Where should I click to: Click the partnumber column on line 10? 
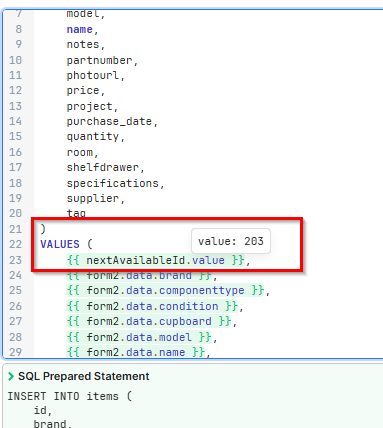click(99, 60)
